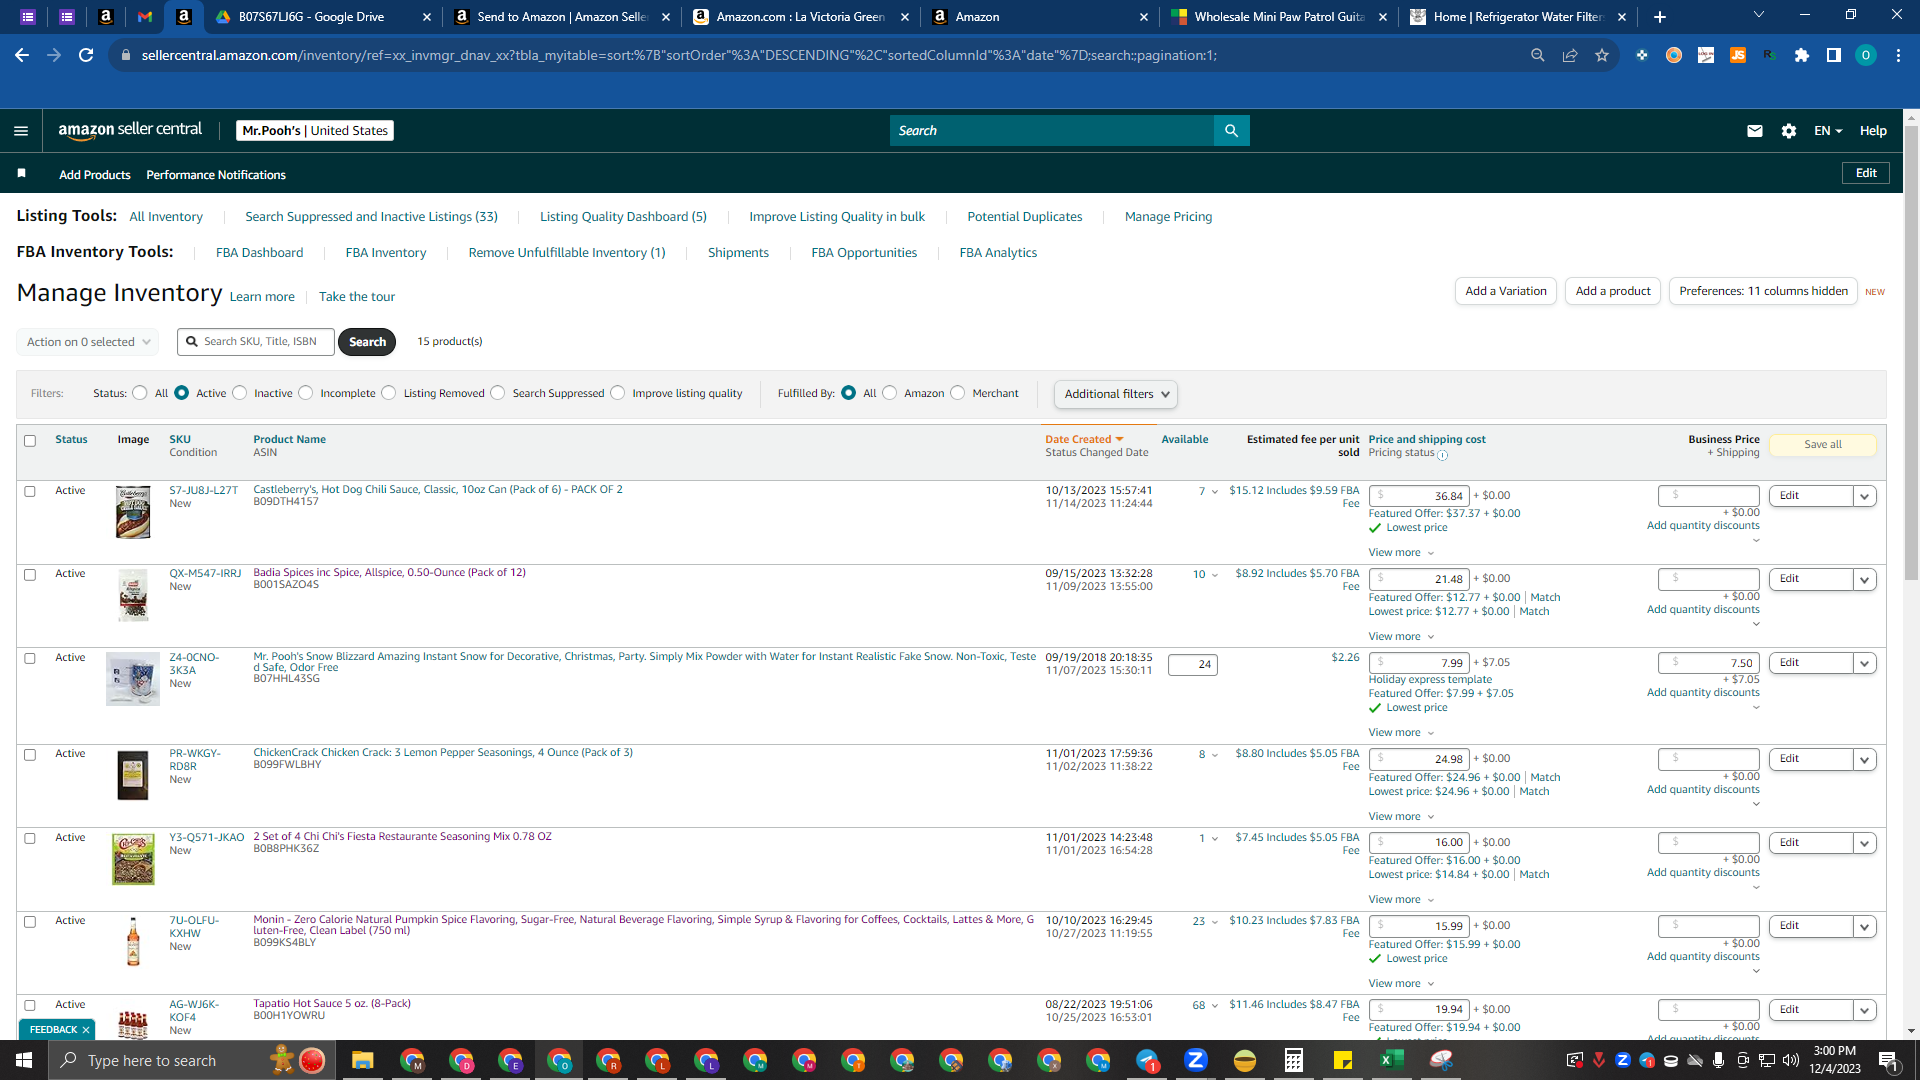Open the FBA Dashboard link
This screenshot has height=1080, width=1920.
tap(259, 253)
